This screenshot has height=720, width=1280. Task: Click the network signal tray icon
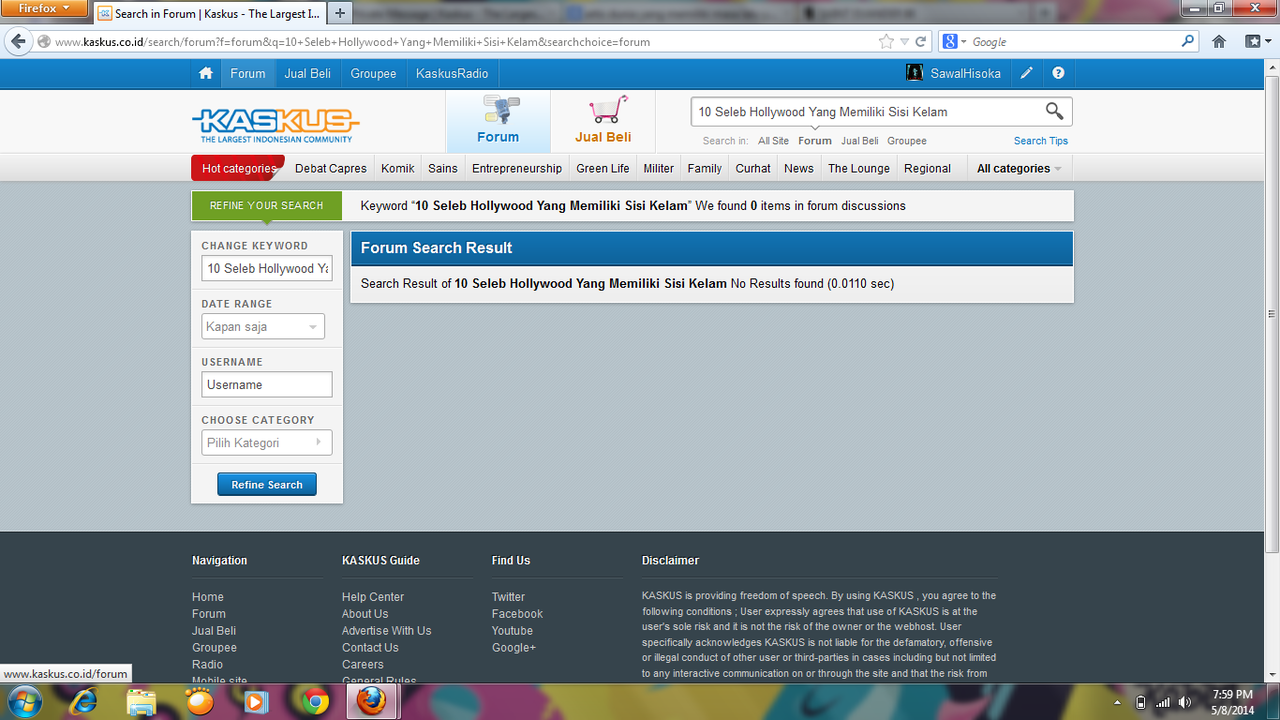[x=1163, y=702]
